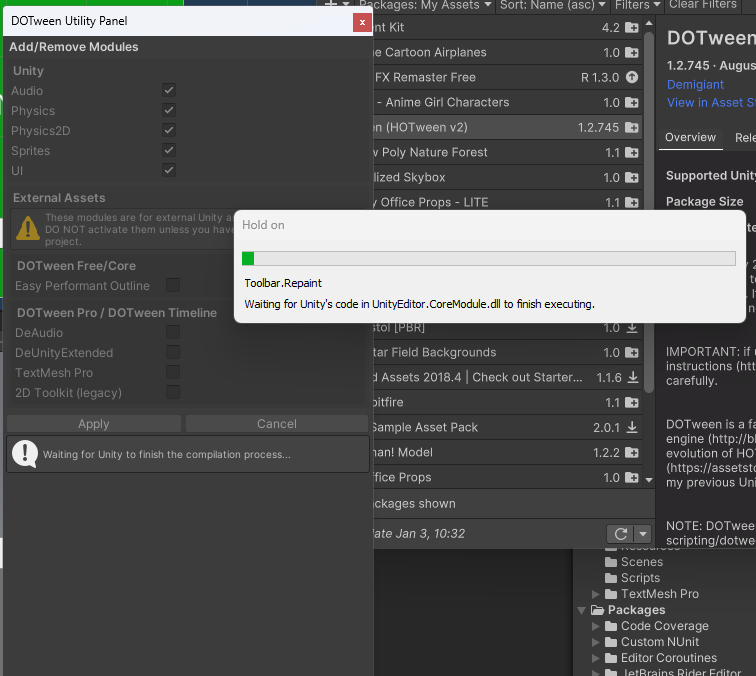The width and height of the screenshot is (756, 676).
Task: Enable 2D Toolkit (legacy) checkbox
Action: click(173, 392)
